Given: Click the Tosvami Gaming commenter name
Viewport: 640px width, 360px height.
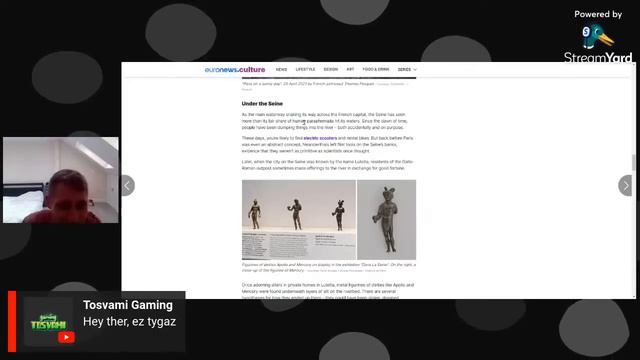Looking at the screenshot, I should click(x=128, y=305).
